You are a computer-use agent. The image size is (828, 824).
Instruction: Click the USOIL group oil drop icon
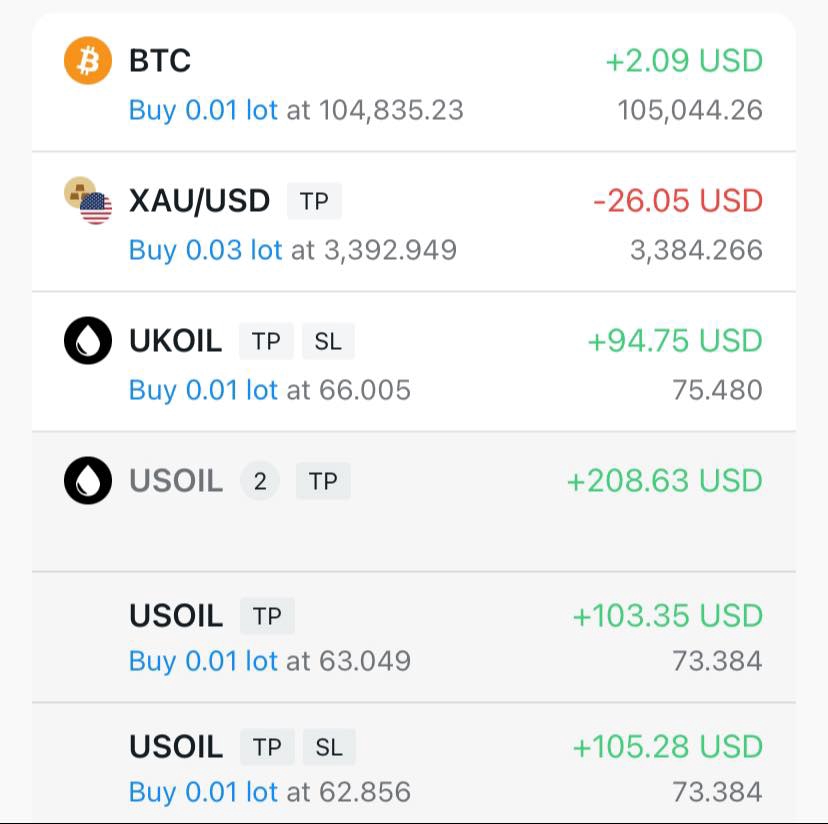[88, 481]
